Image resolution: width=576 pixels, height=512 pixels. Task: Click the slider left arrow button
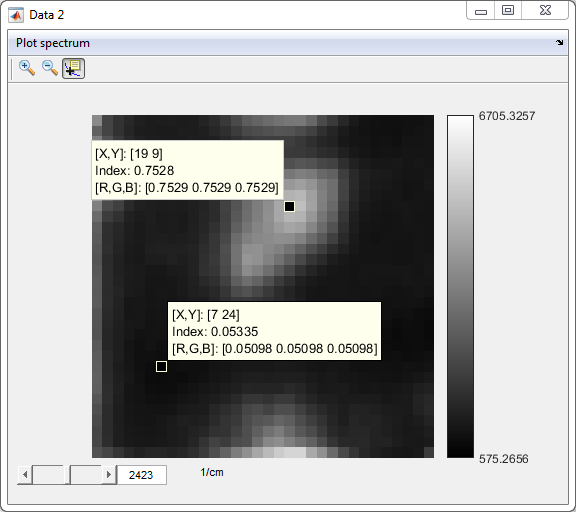pyautogui.click(x=25, y=475)
